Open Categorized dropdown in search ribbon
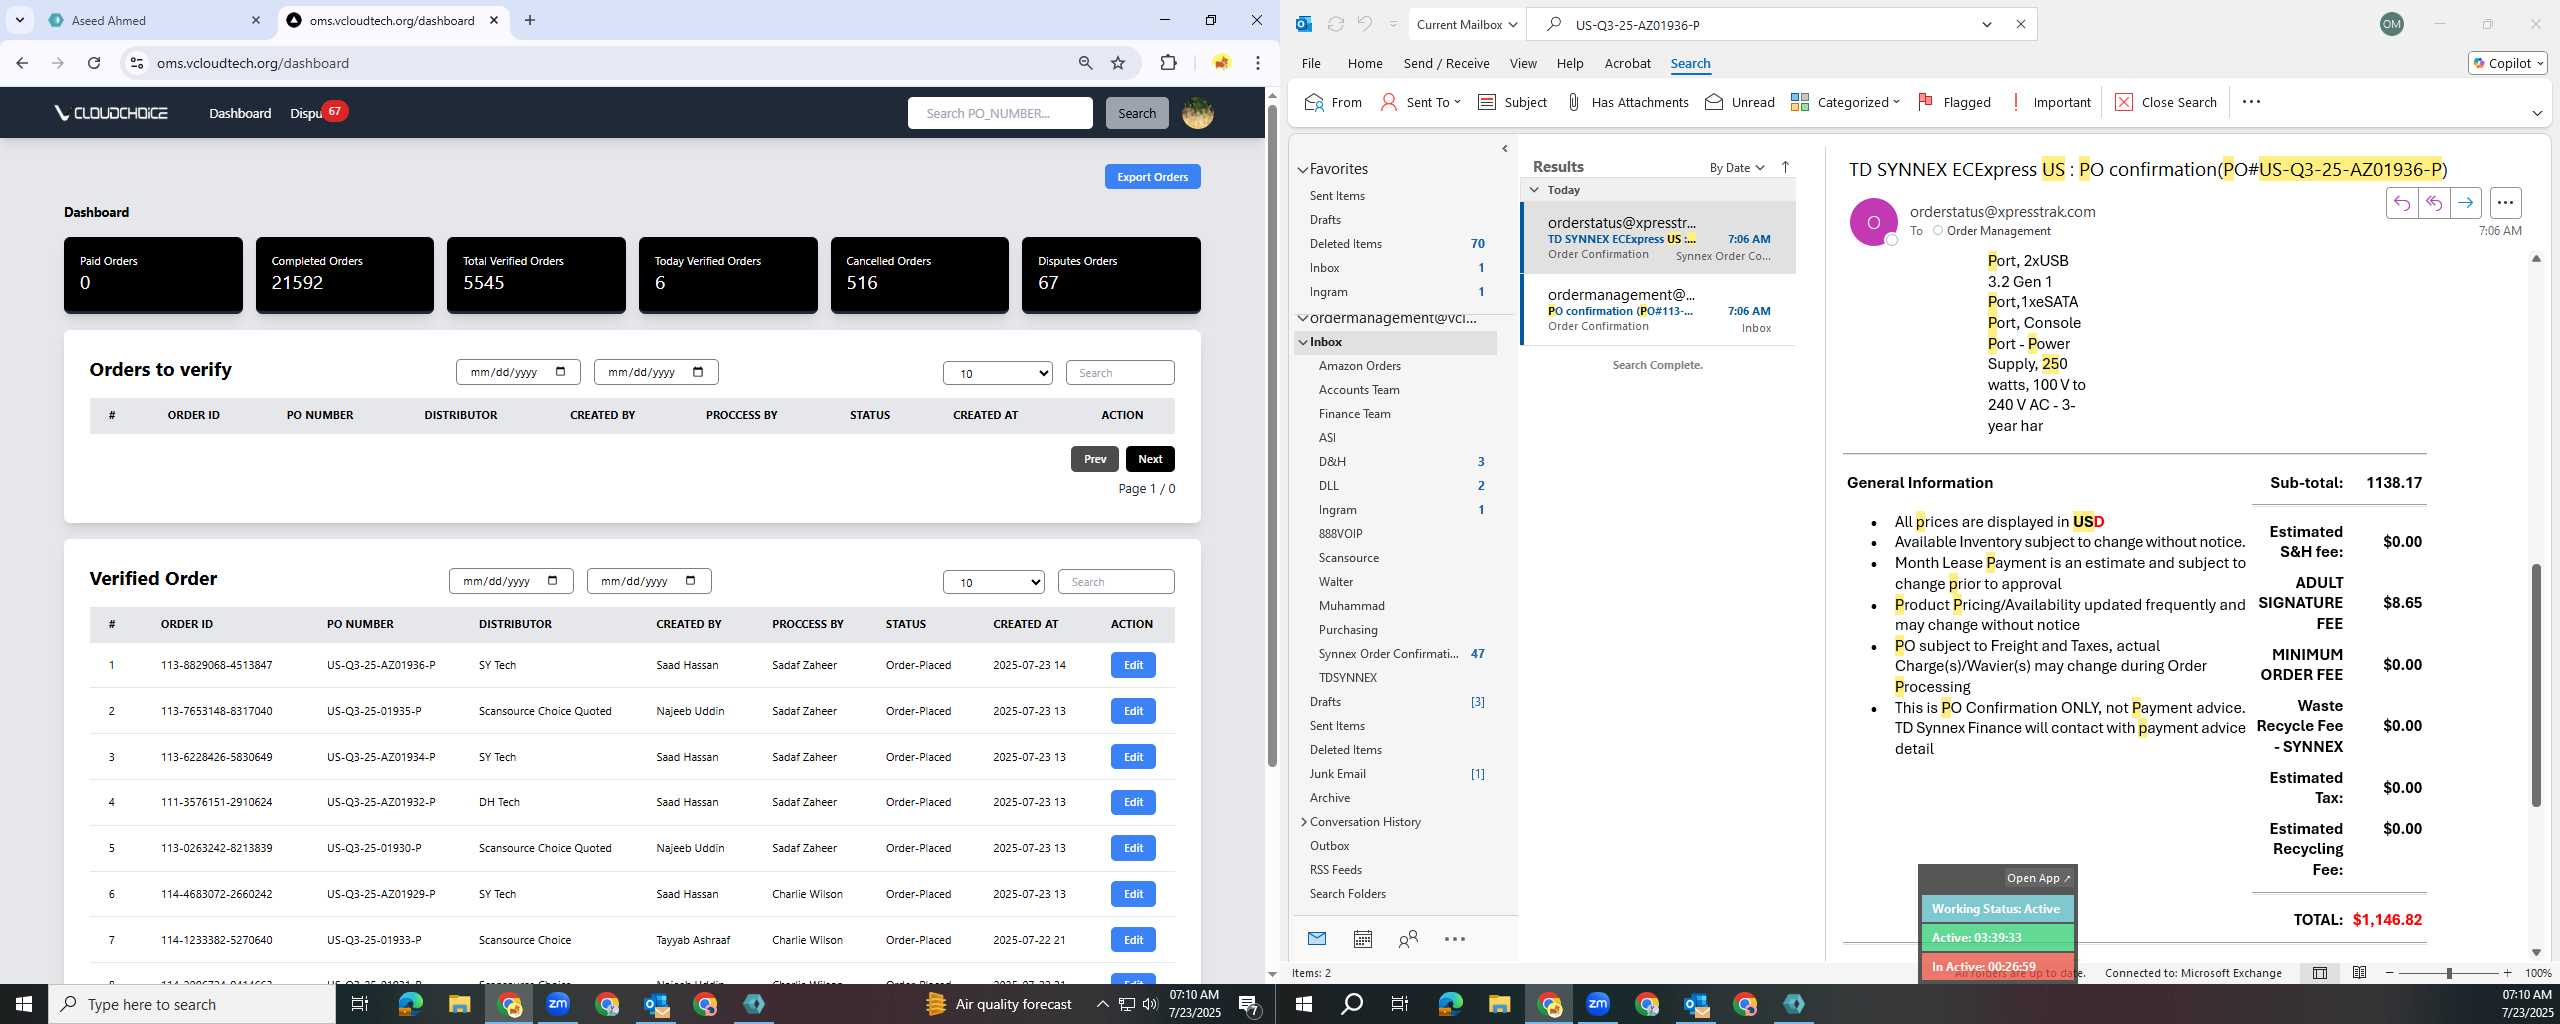 point(1845,102)
